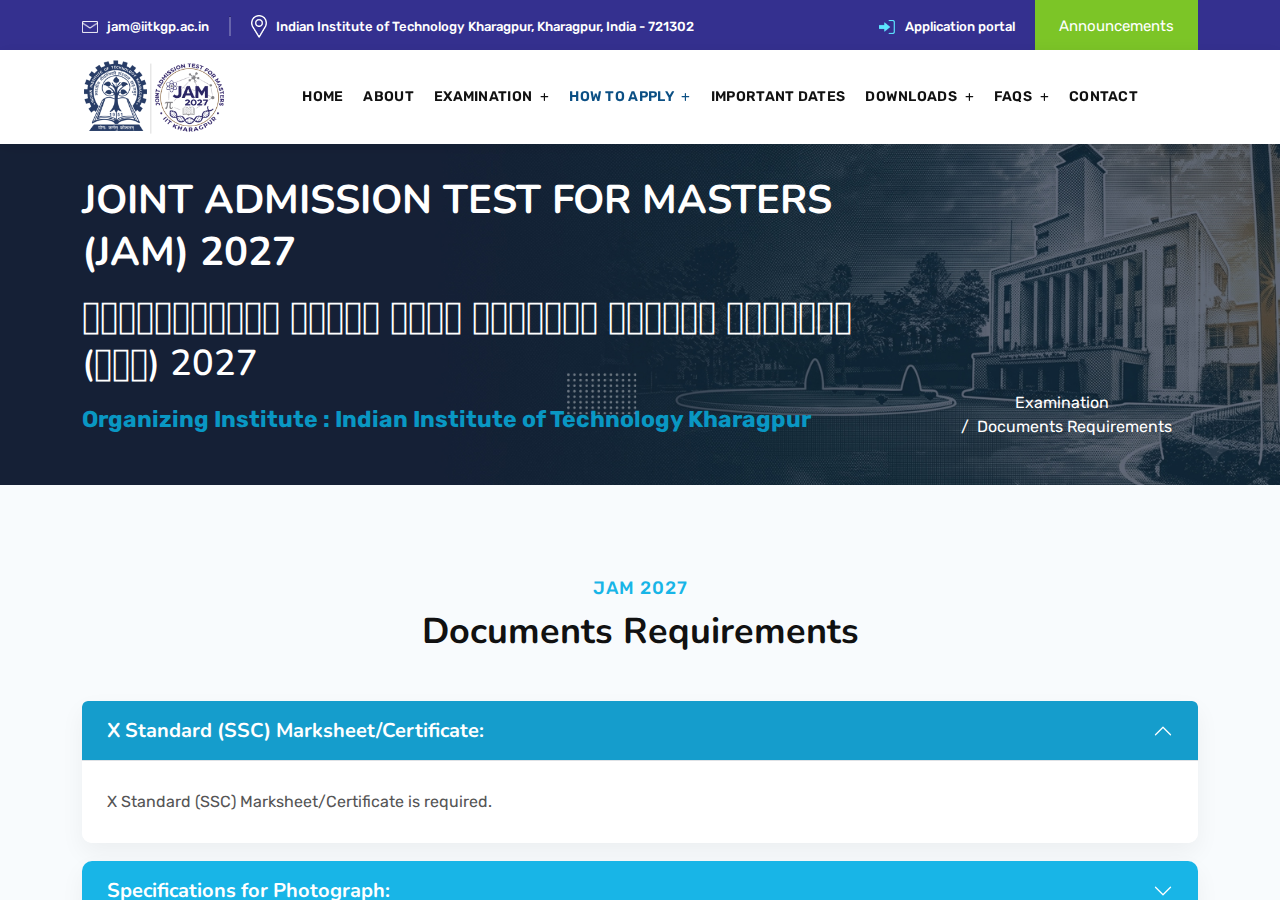
Task: Open the Contact menu item
Action: pos(1103,96)
